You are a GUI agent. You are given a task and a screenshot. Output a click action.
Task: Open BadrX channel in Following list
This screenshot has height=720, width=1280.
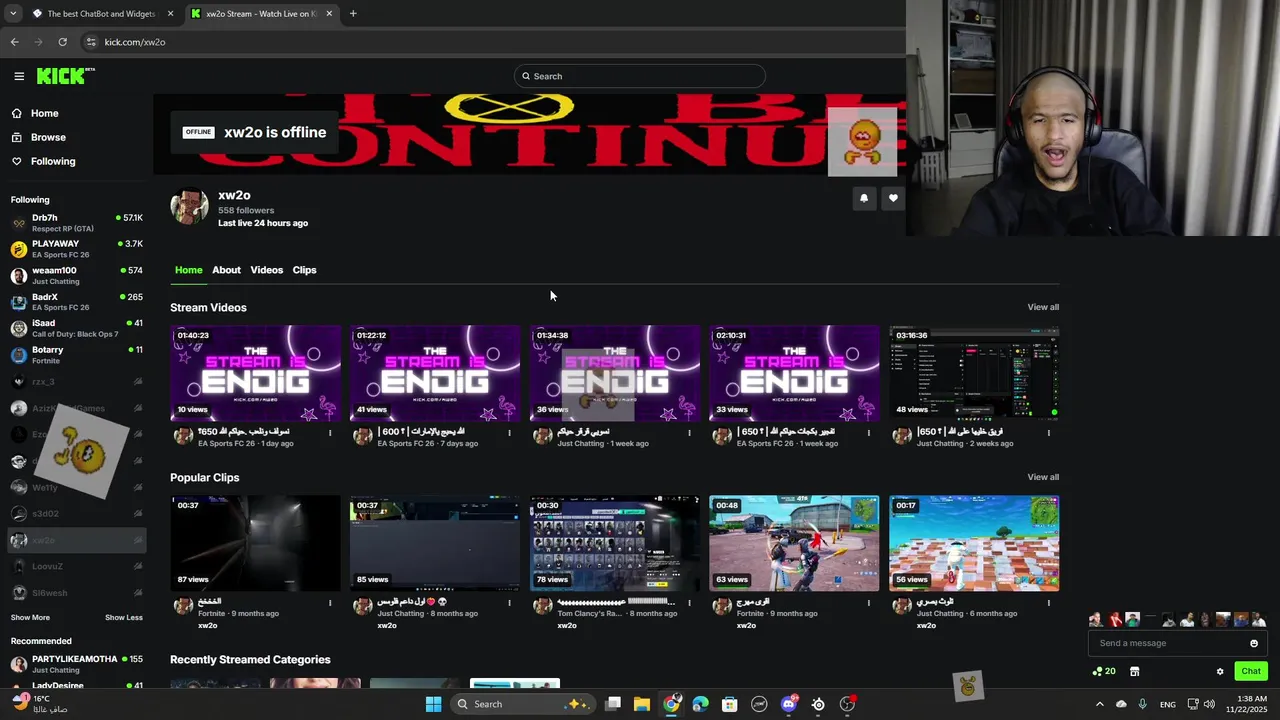(77, 302)
